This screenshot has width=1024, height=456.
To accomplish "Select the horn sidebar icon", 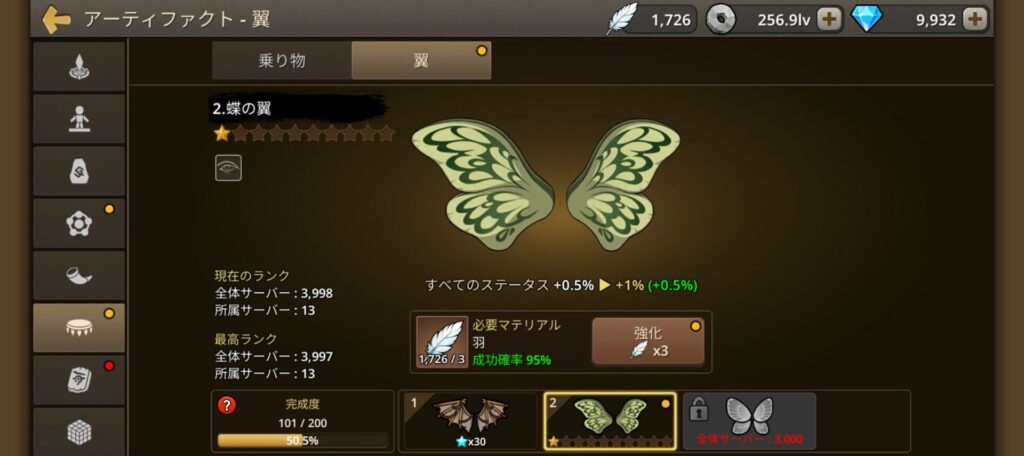I will pyautogui.click(x=79, y=276).
